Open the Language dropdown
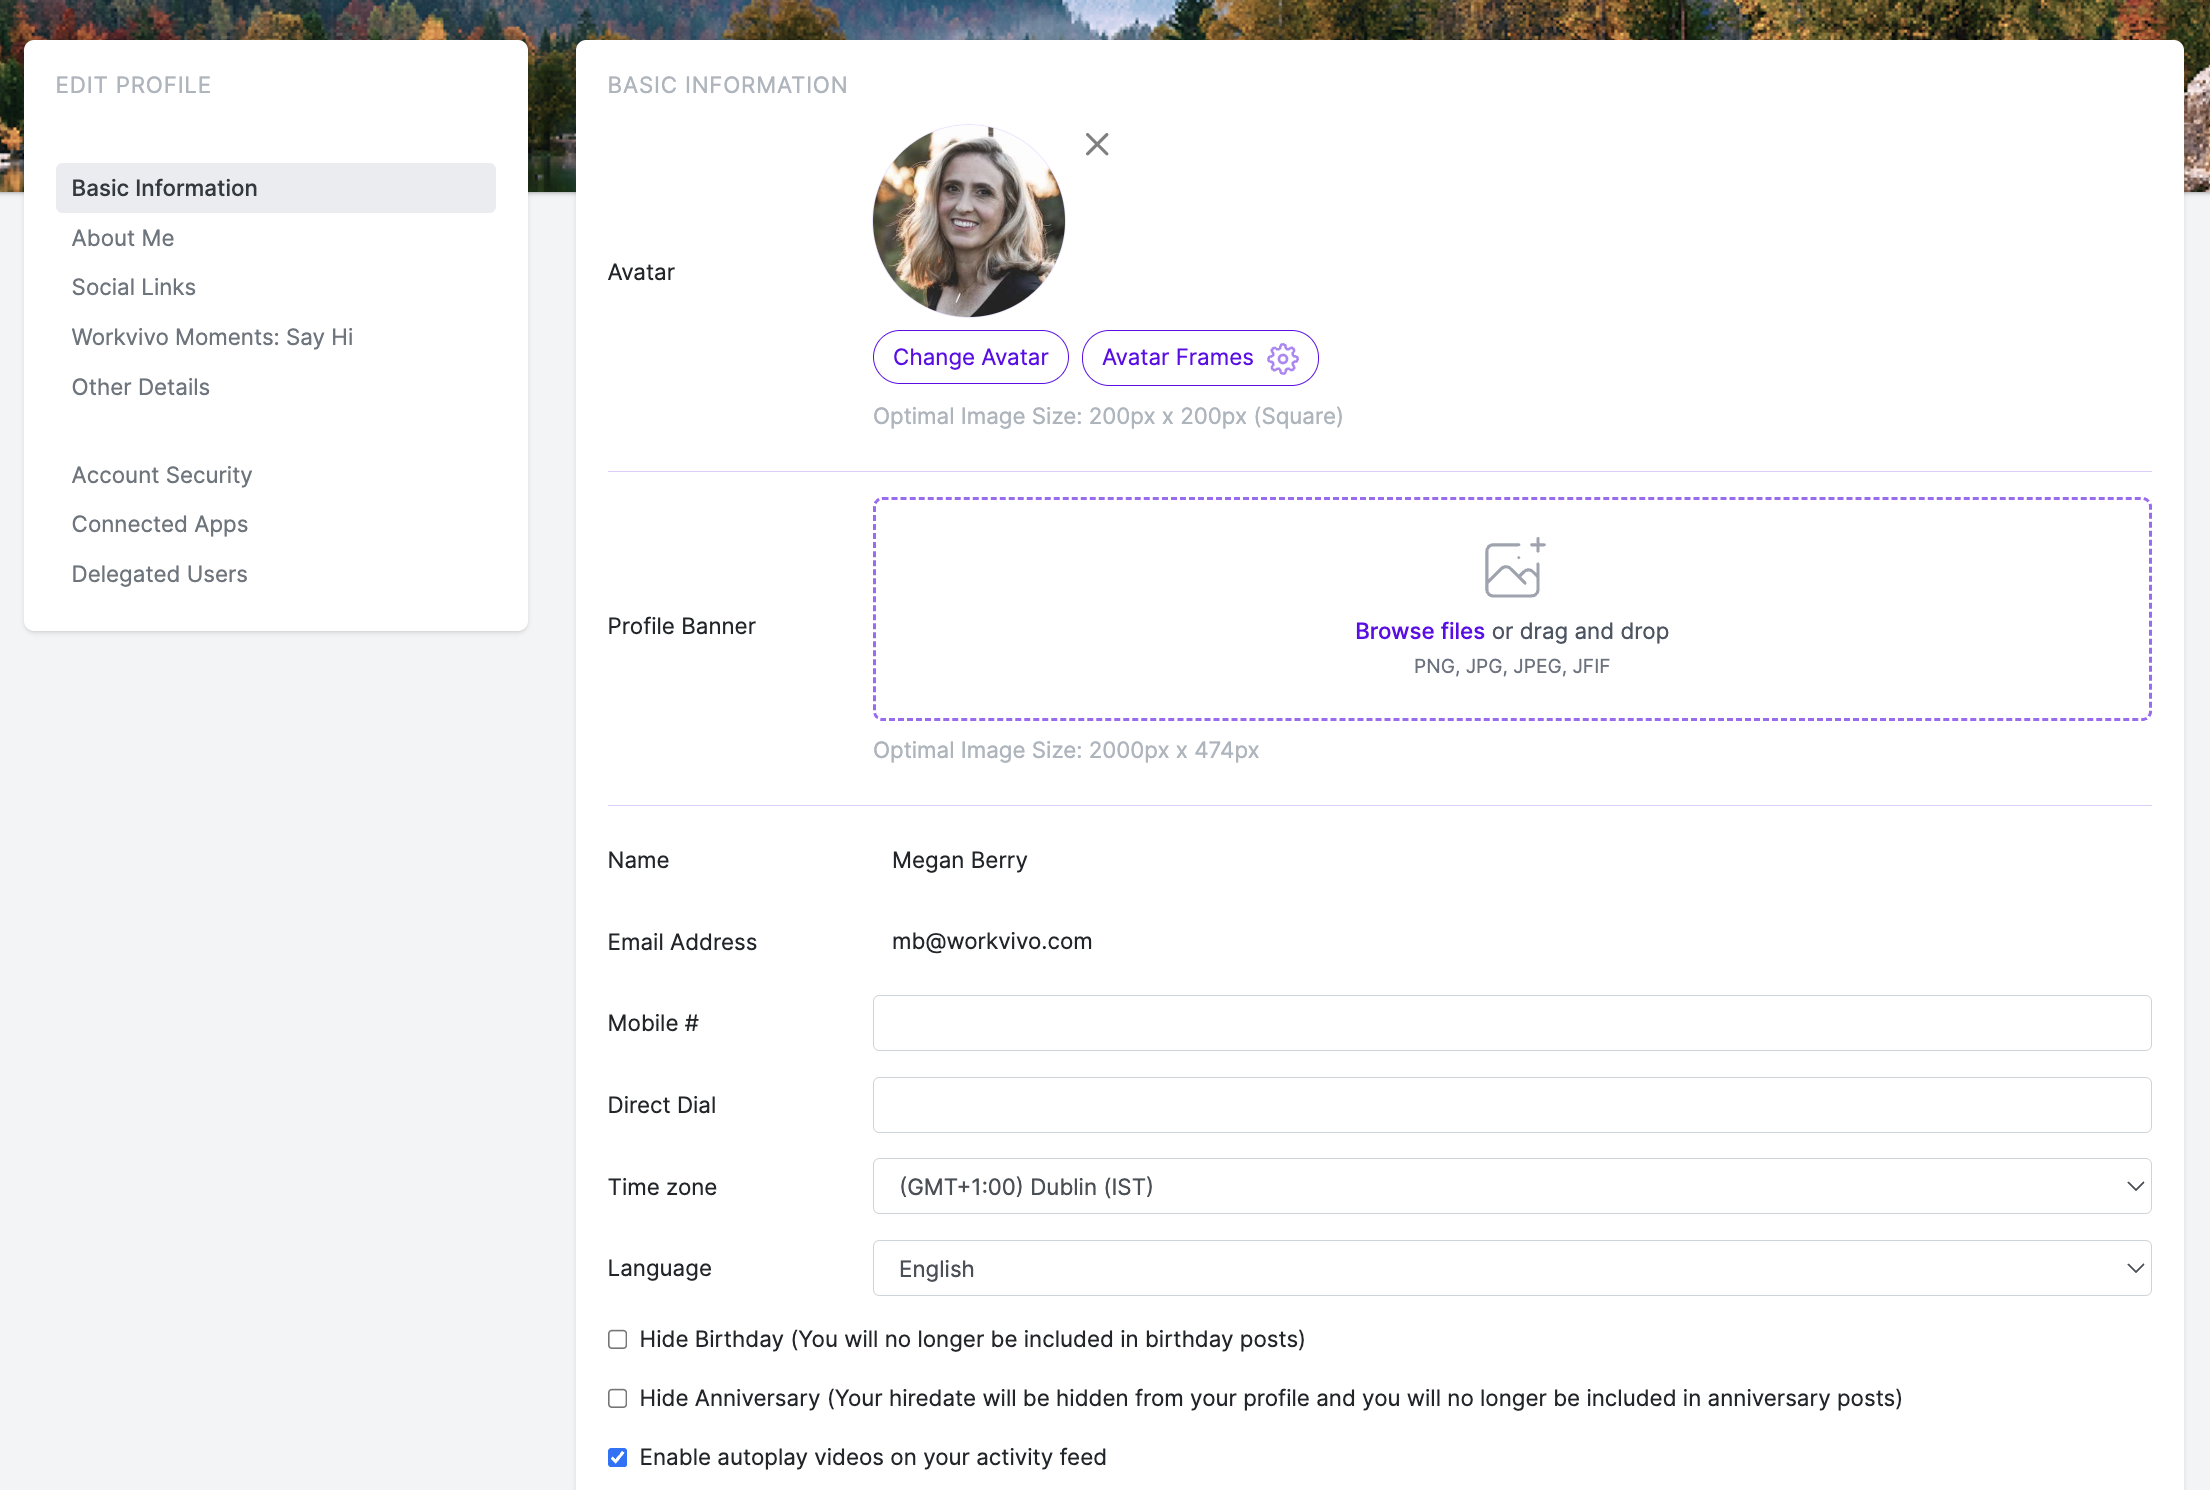The height and width of the screenshot is (1490, 2210). pos(1512,1268)
